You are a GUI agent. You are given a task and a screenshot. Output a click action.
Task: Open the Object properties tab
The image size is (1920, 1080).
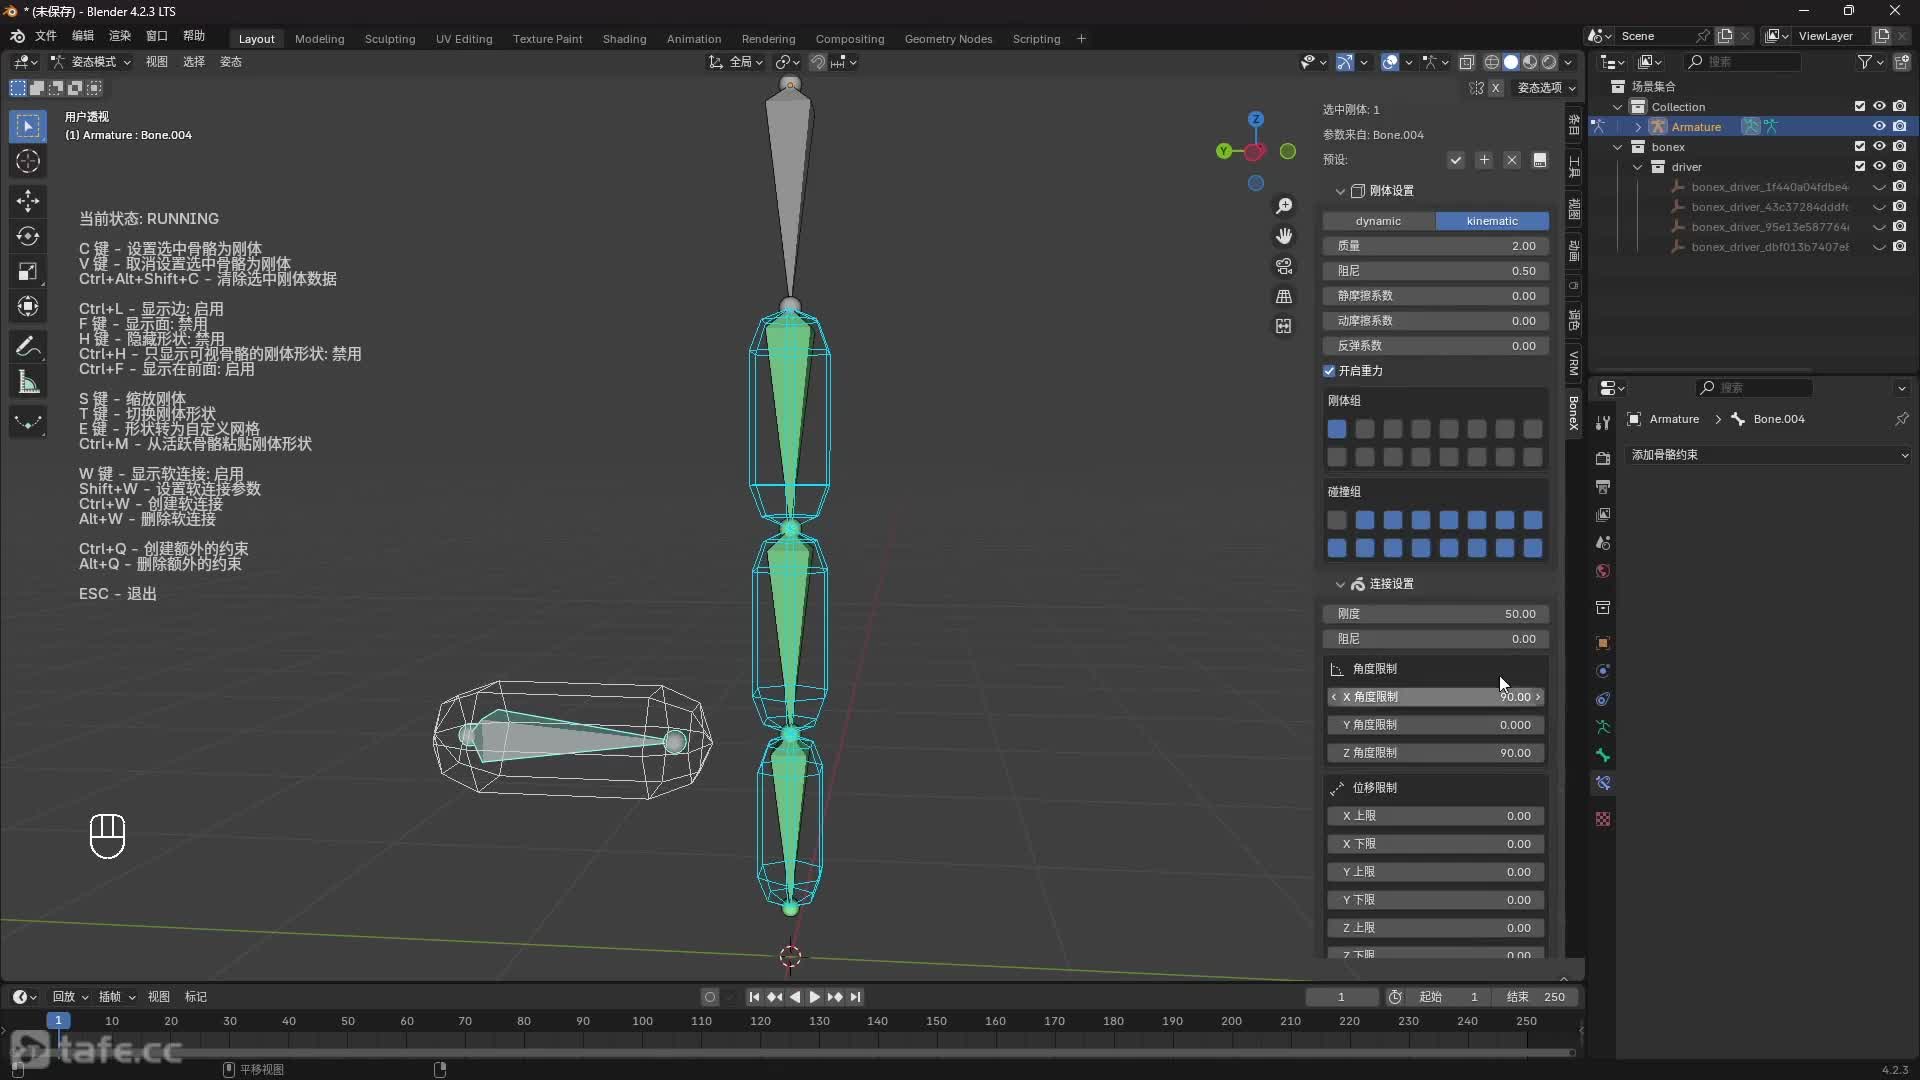pyautogui.click(x=1603, y=643)
